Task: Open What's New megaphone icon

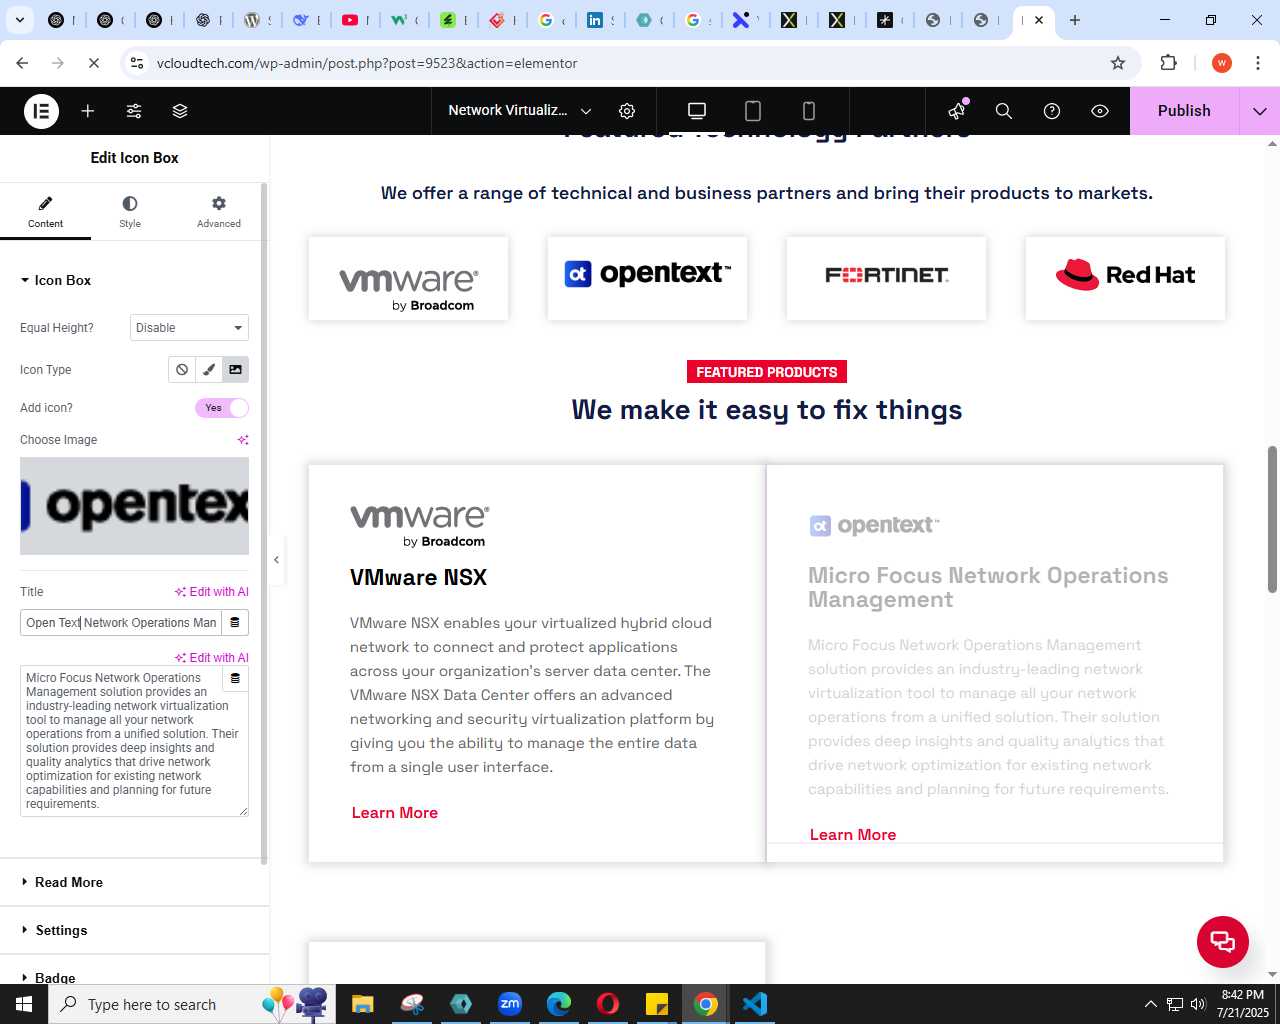Action: click(x=957, y=111)
